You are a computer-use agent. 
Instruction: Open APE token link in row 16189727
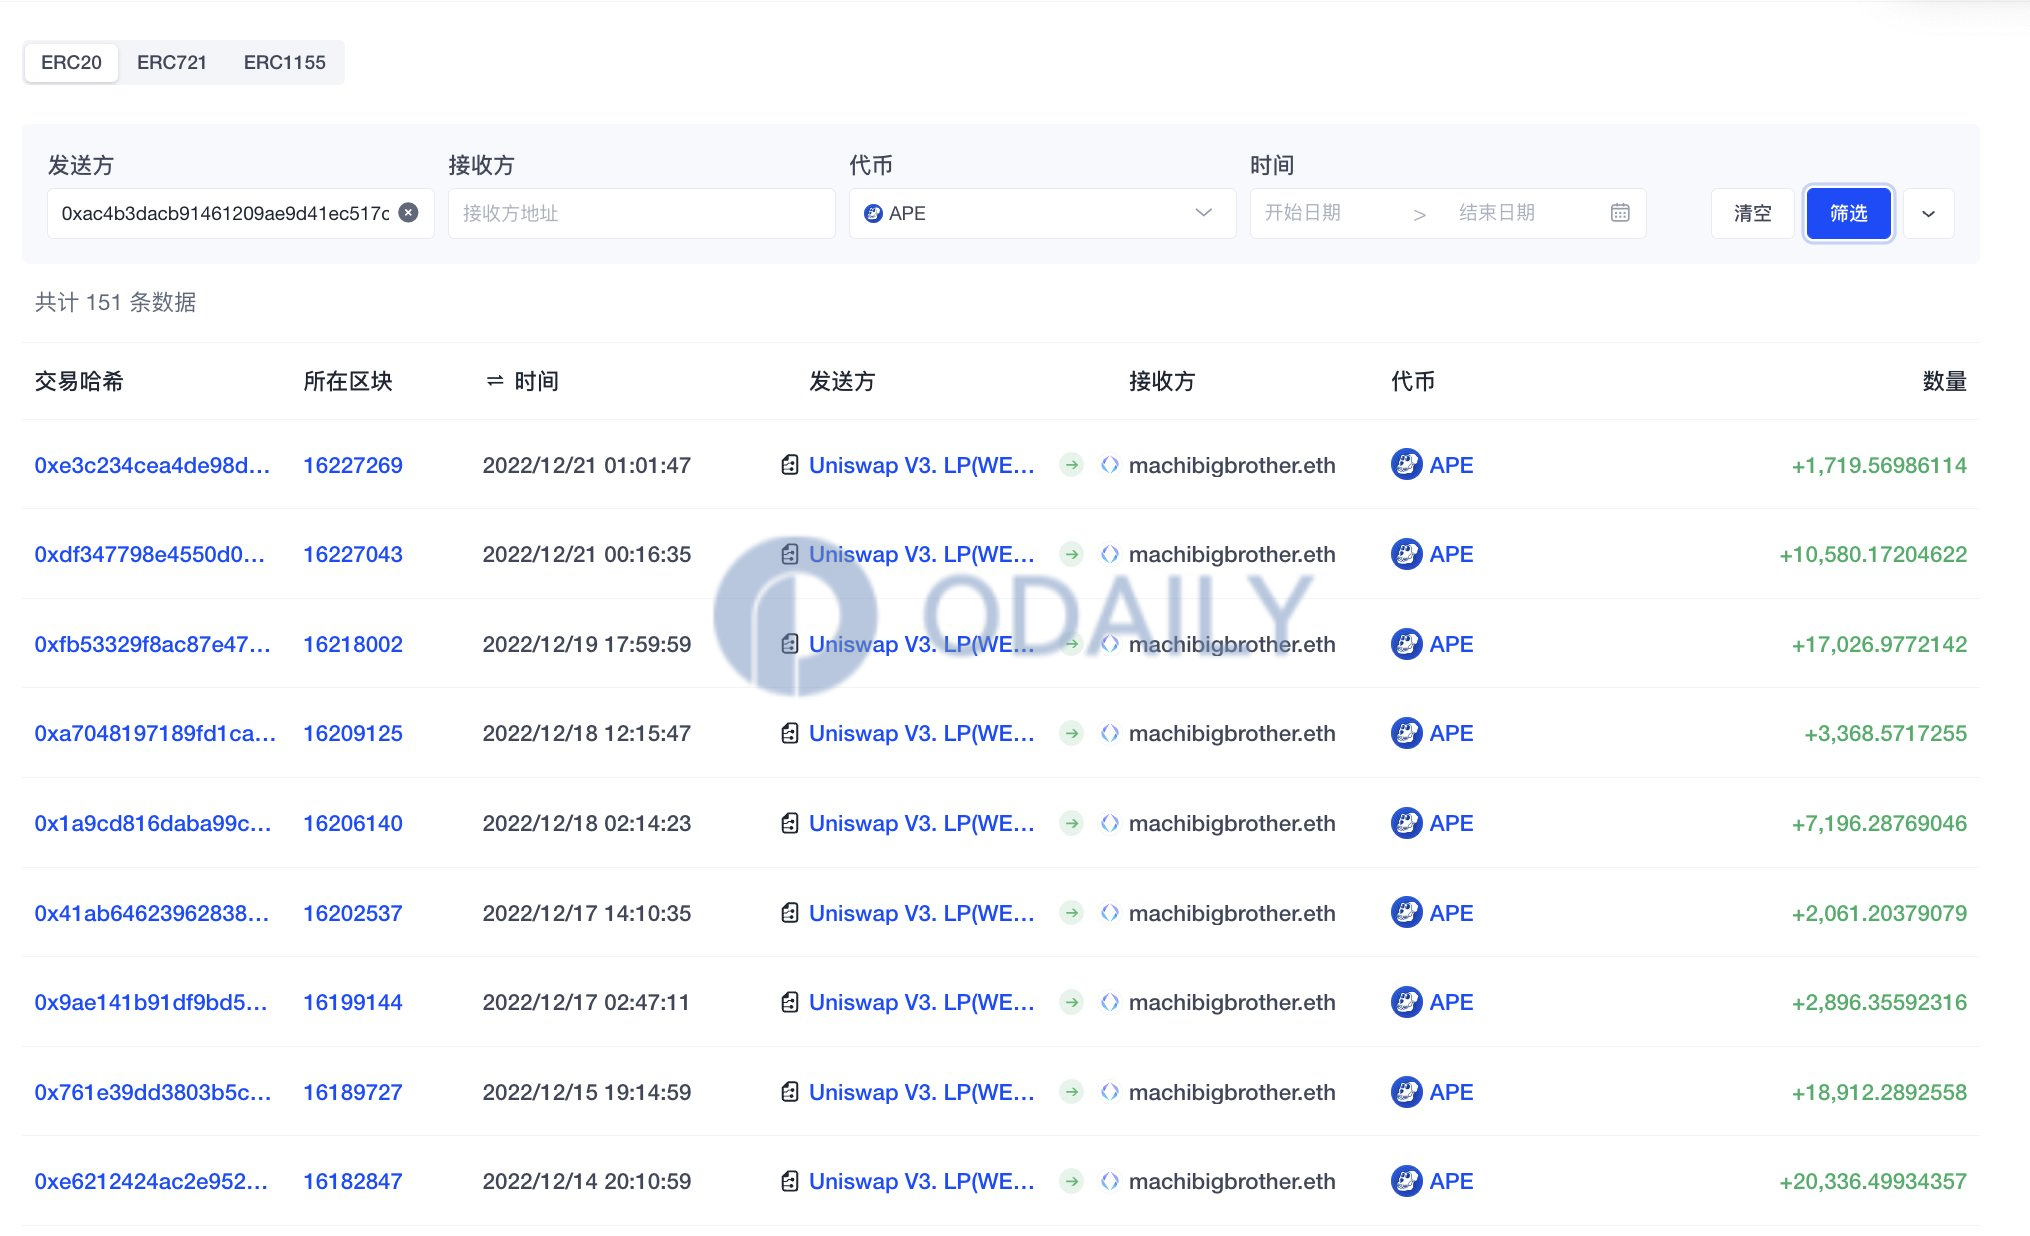(1451, 1092)
